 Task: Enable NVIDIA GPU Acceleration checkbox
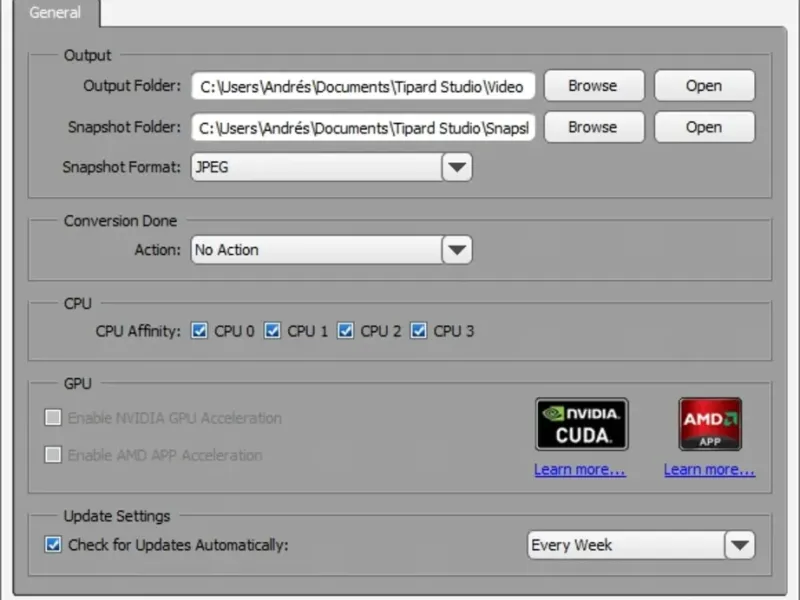[53, 417]
